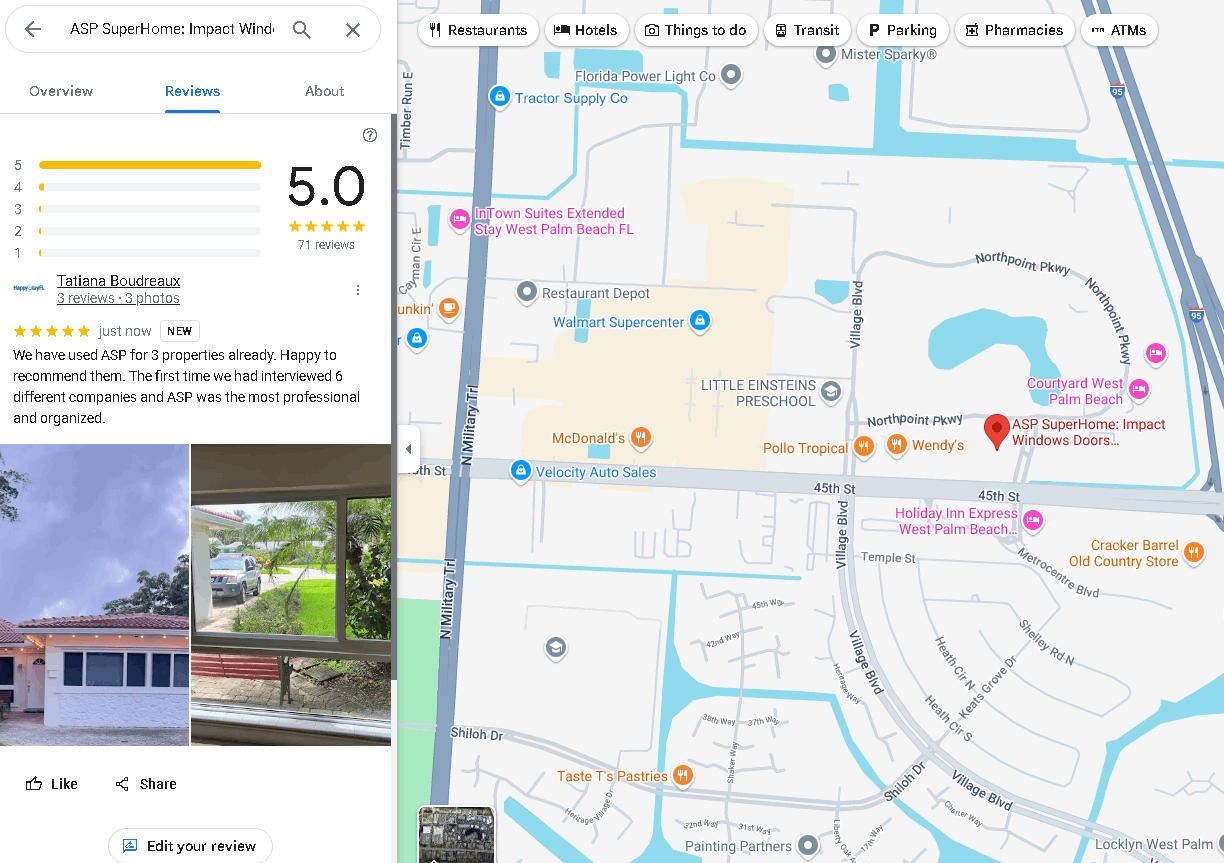Click the I-95 shield near ATMs chip
Screen dimensions: 1224x863
(x=1116, y=91)
